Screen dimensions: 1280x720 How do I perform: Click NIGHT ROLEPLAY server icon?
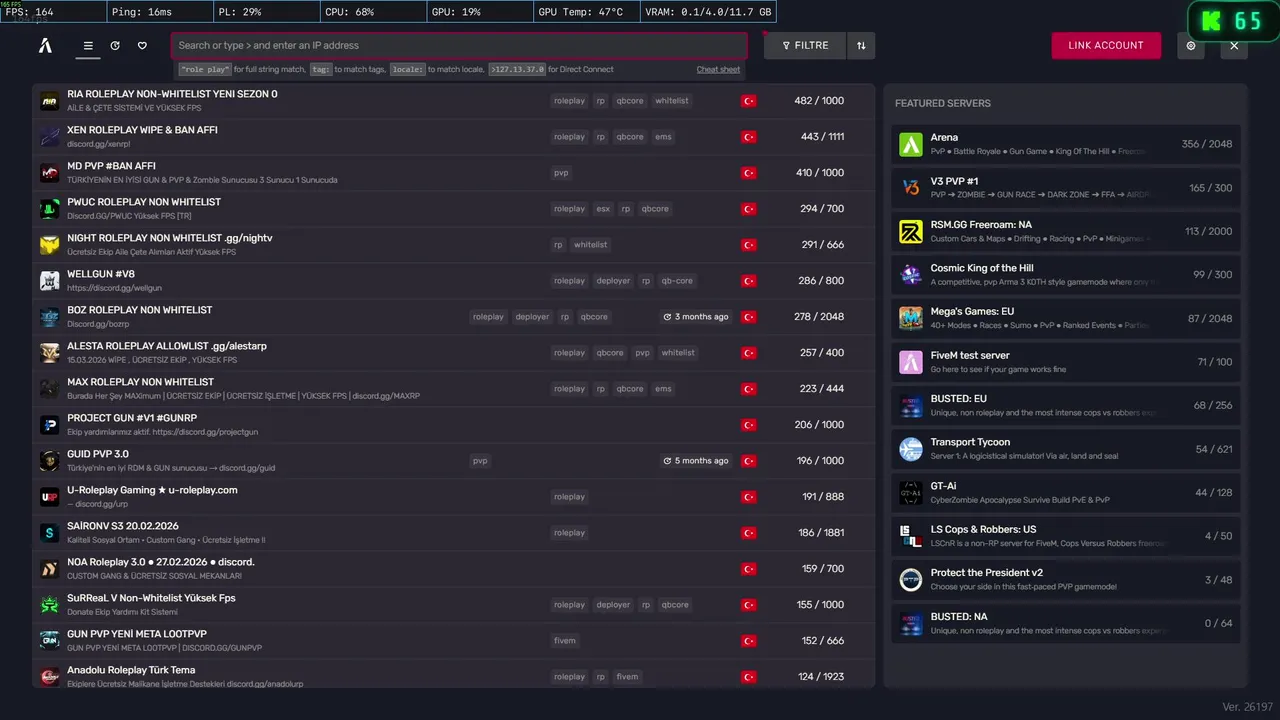click(x=50, y=245)
